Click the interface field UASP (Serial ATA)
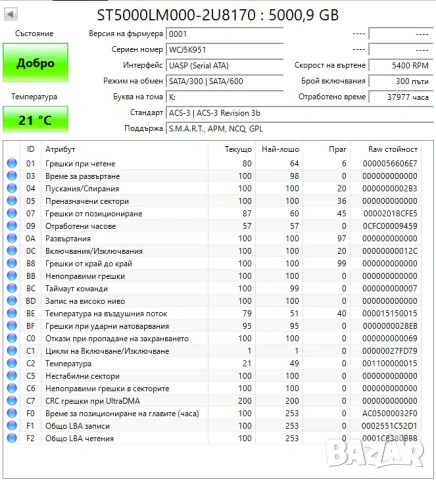This screenshot has width=436, height=480. point(225,65)
